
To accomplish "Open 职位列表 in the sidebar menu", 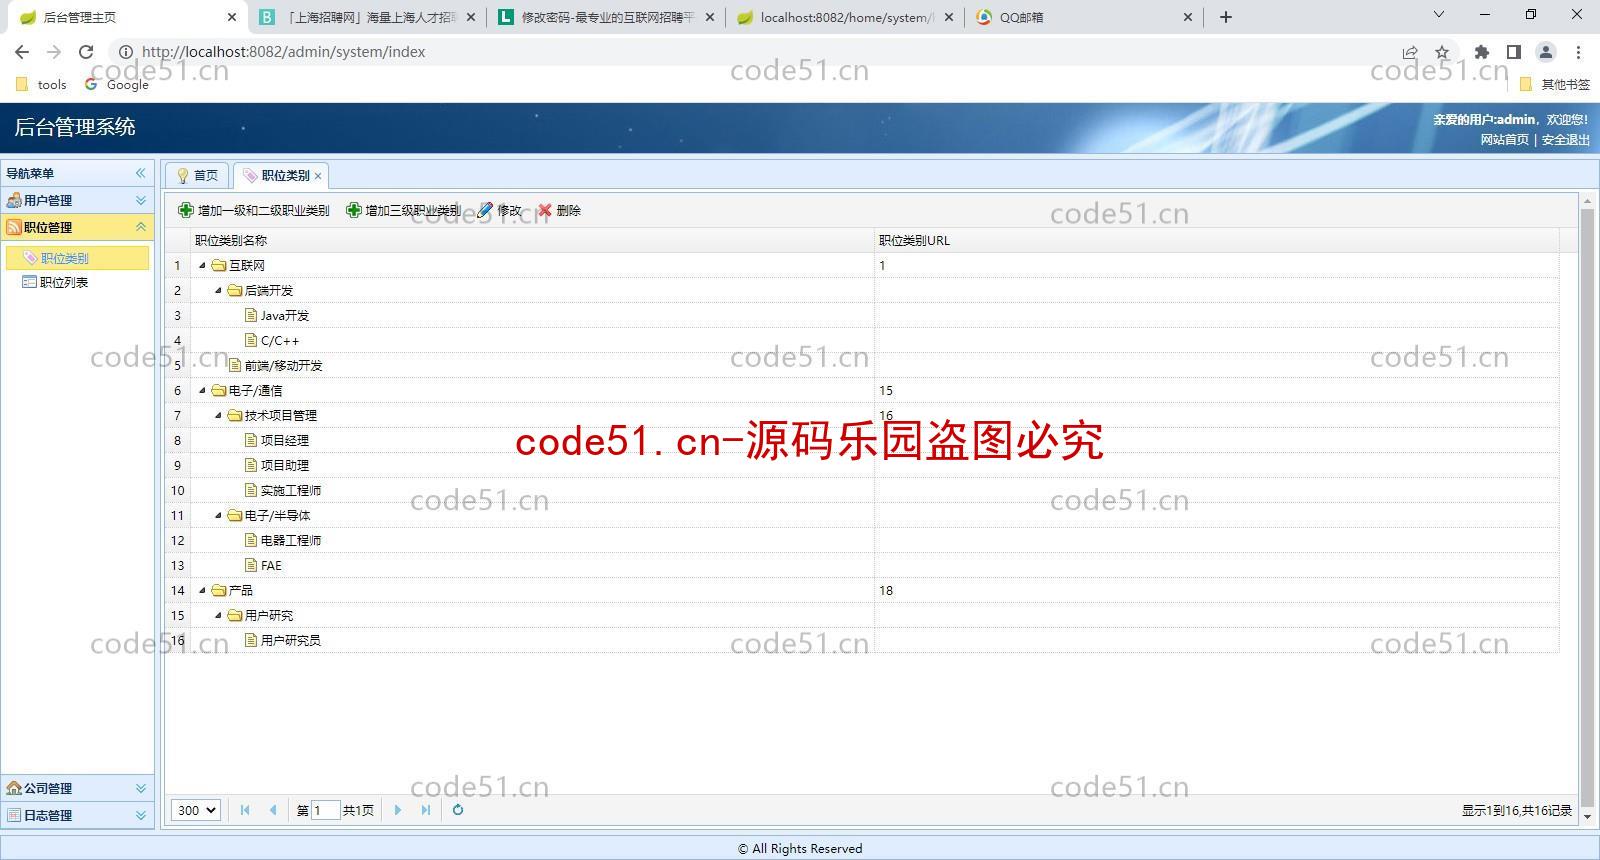I will tap(77, 282).
